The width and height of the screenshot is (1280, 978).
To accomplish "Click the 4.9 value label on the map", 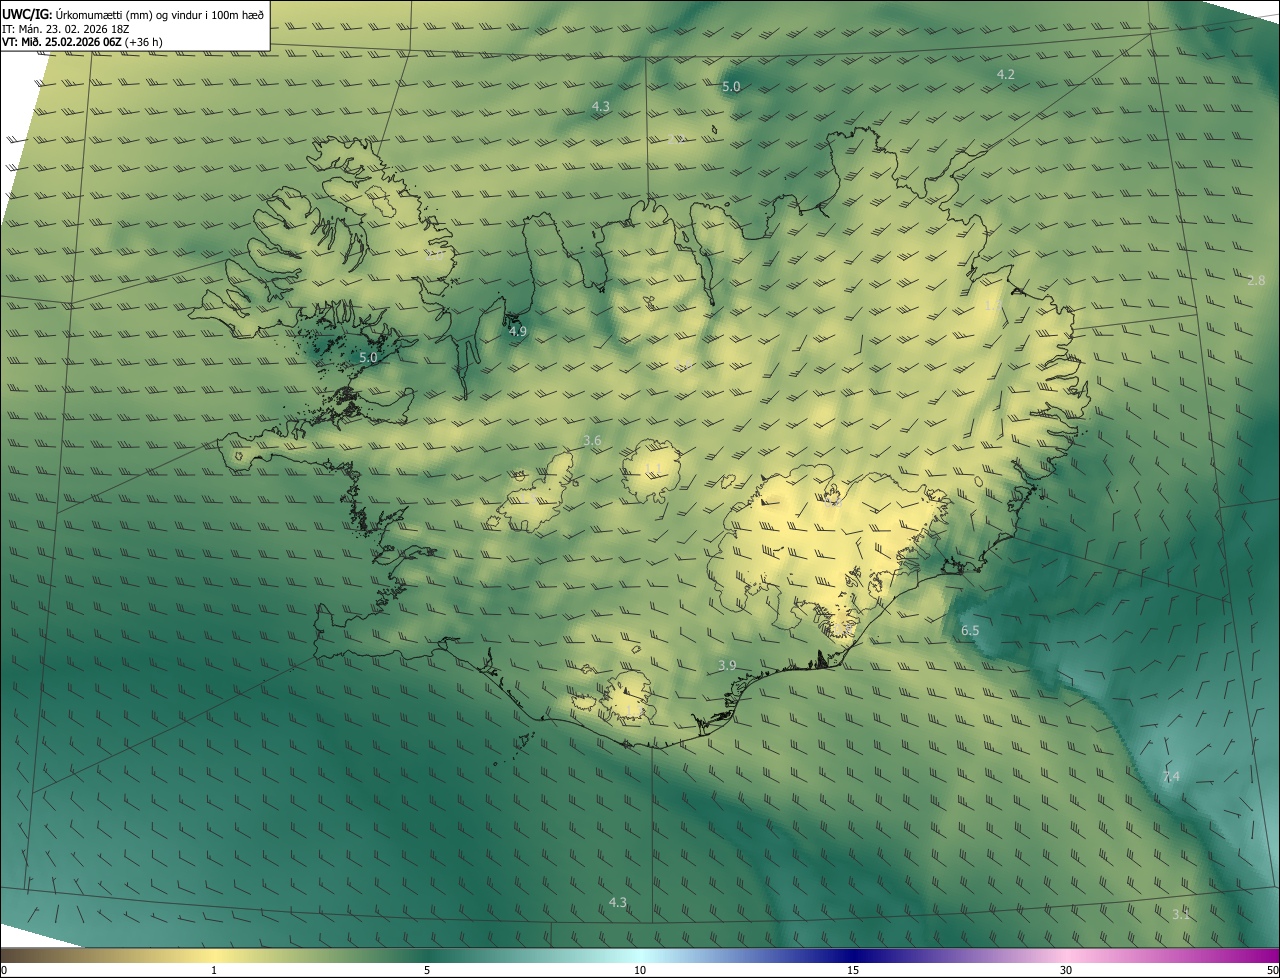I will point(518,331).
